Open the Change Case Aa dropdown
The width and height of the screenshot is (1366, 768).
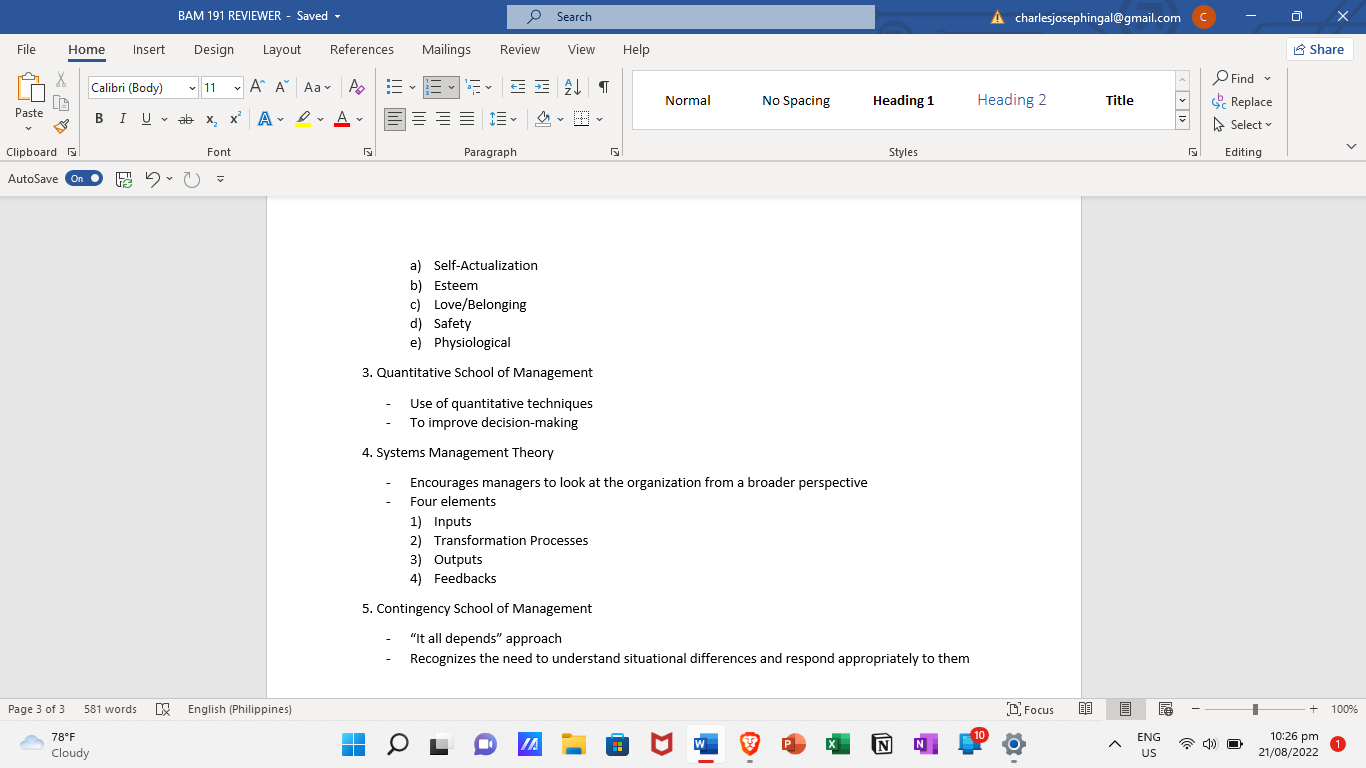(x=317, y=87)
